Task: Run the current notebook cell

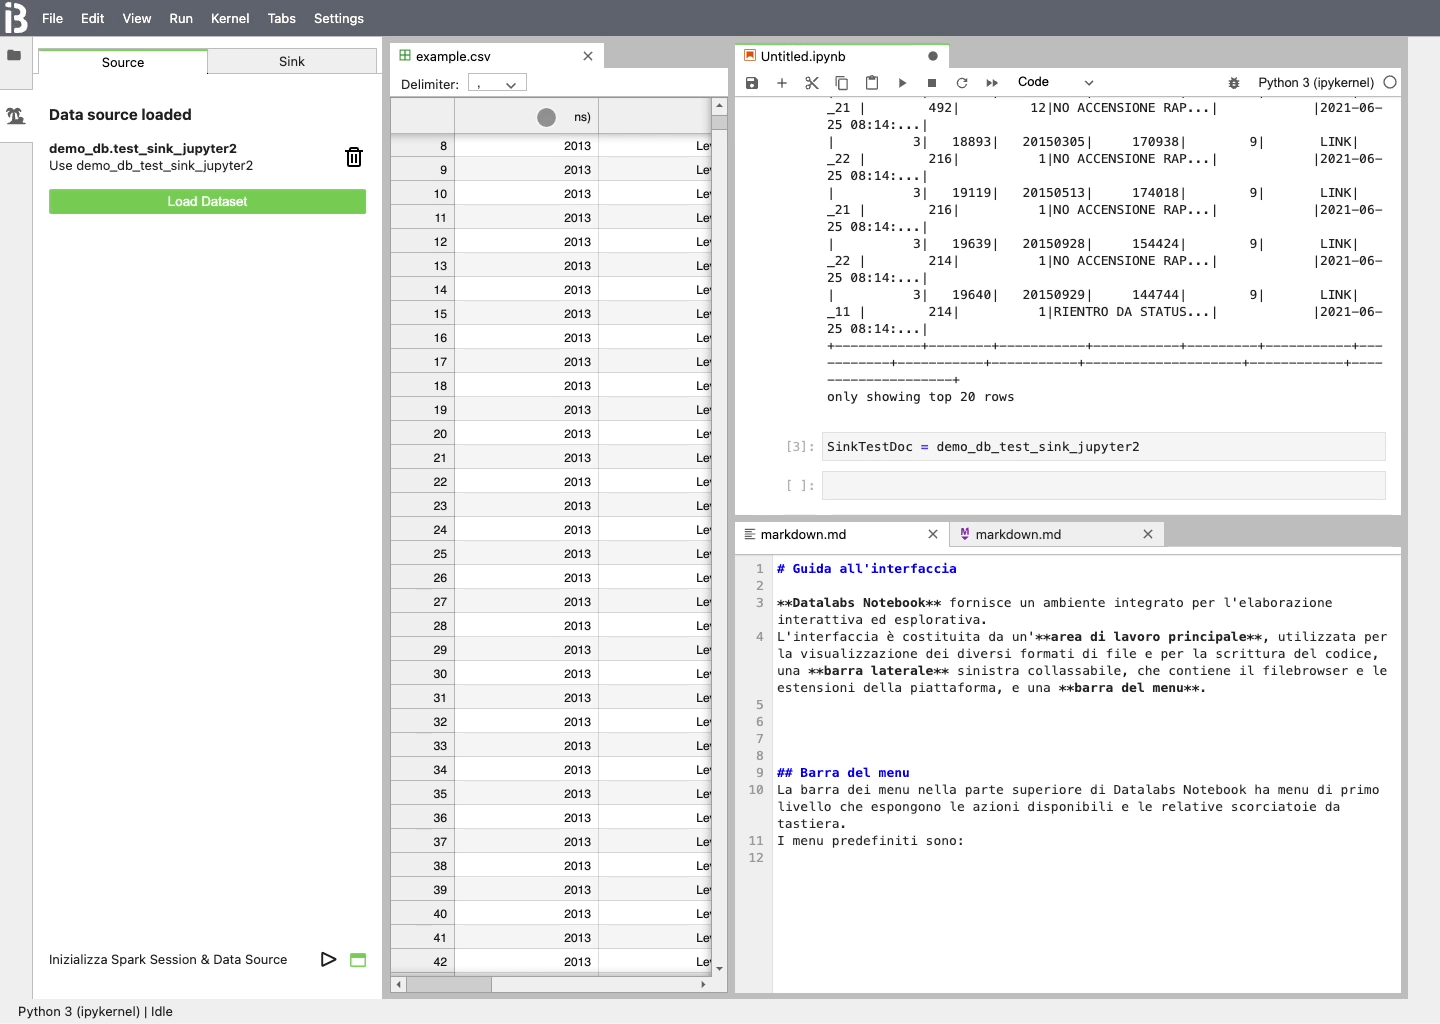Action: 902,82
